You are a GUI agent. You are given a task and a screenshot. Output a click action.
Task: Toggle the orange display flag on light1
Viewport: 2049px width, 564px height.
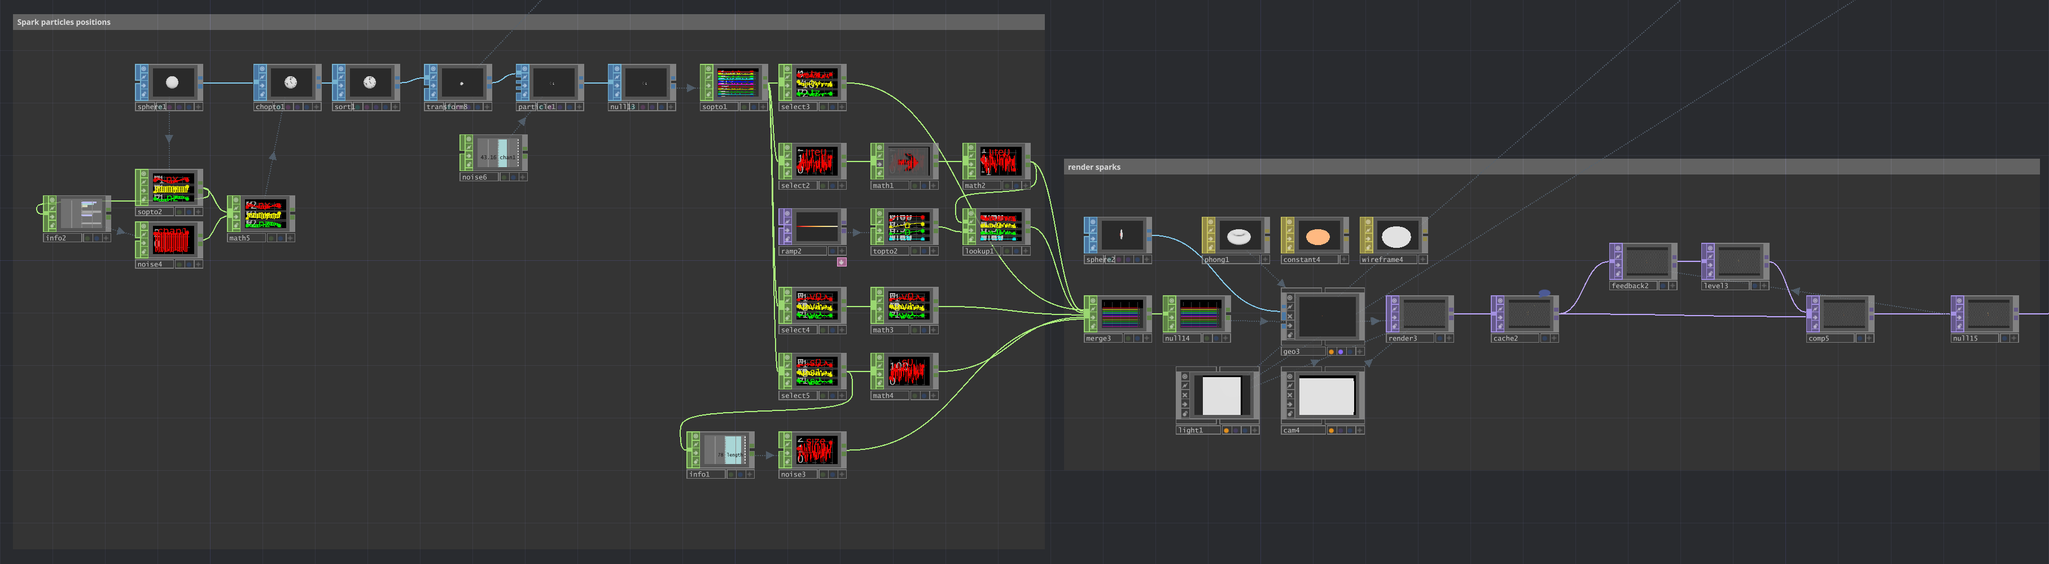point(1226,430)
